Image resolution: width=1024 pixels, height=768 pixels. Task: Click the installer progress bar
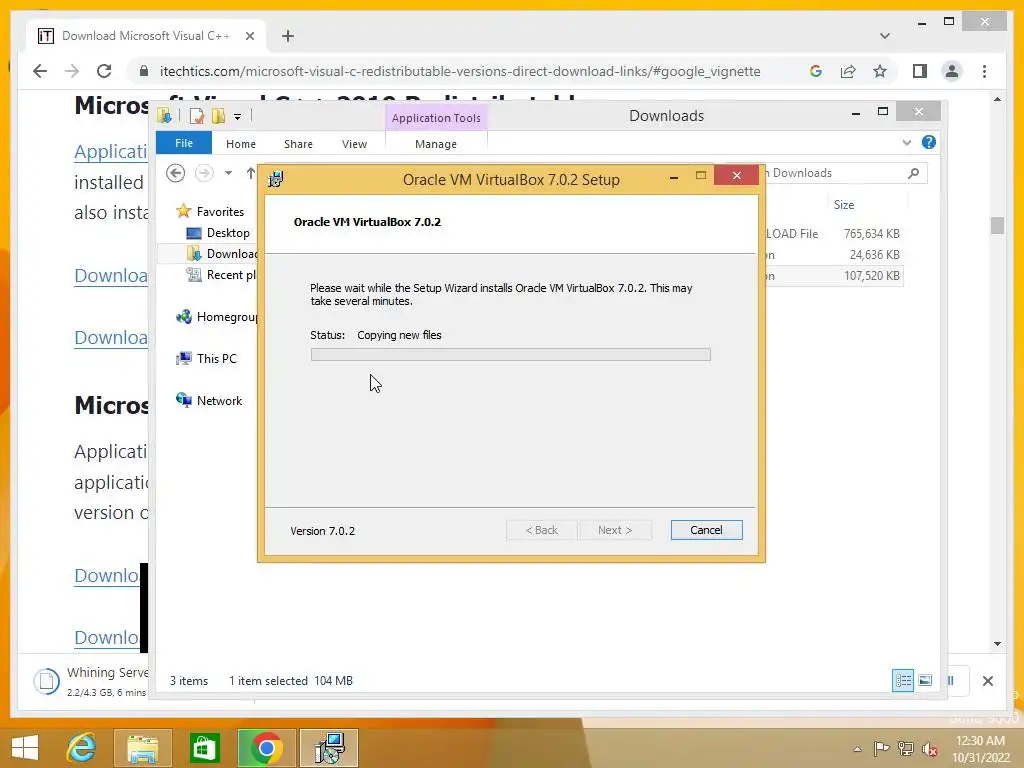(511, 355)
